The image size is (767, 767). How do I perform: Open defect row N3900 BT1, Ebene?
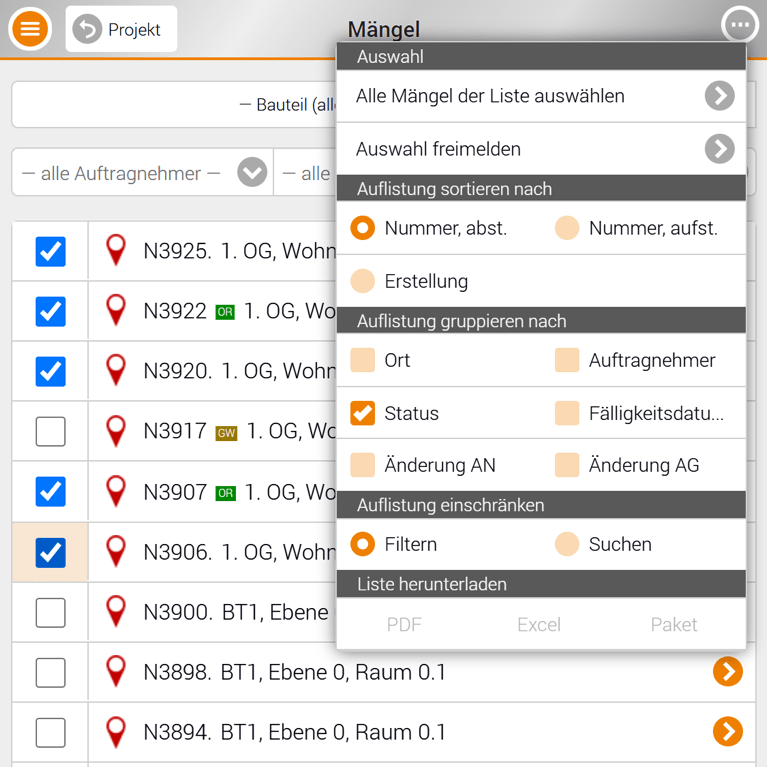tap(236, 612)
